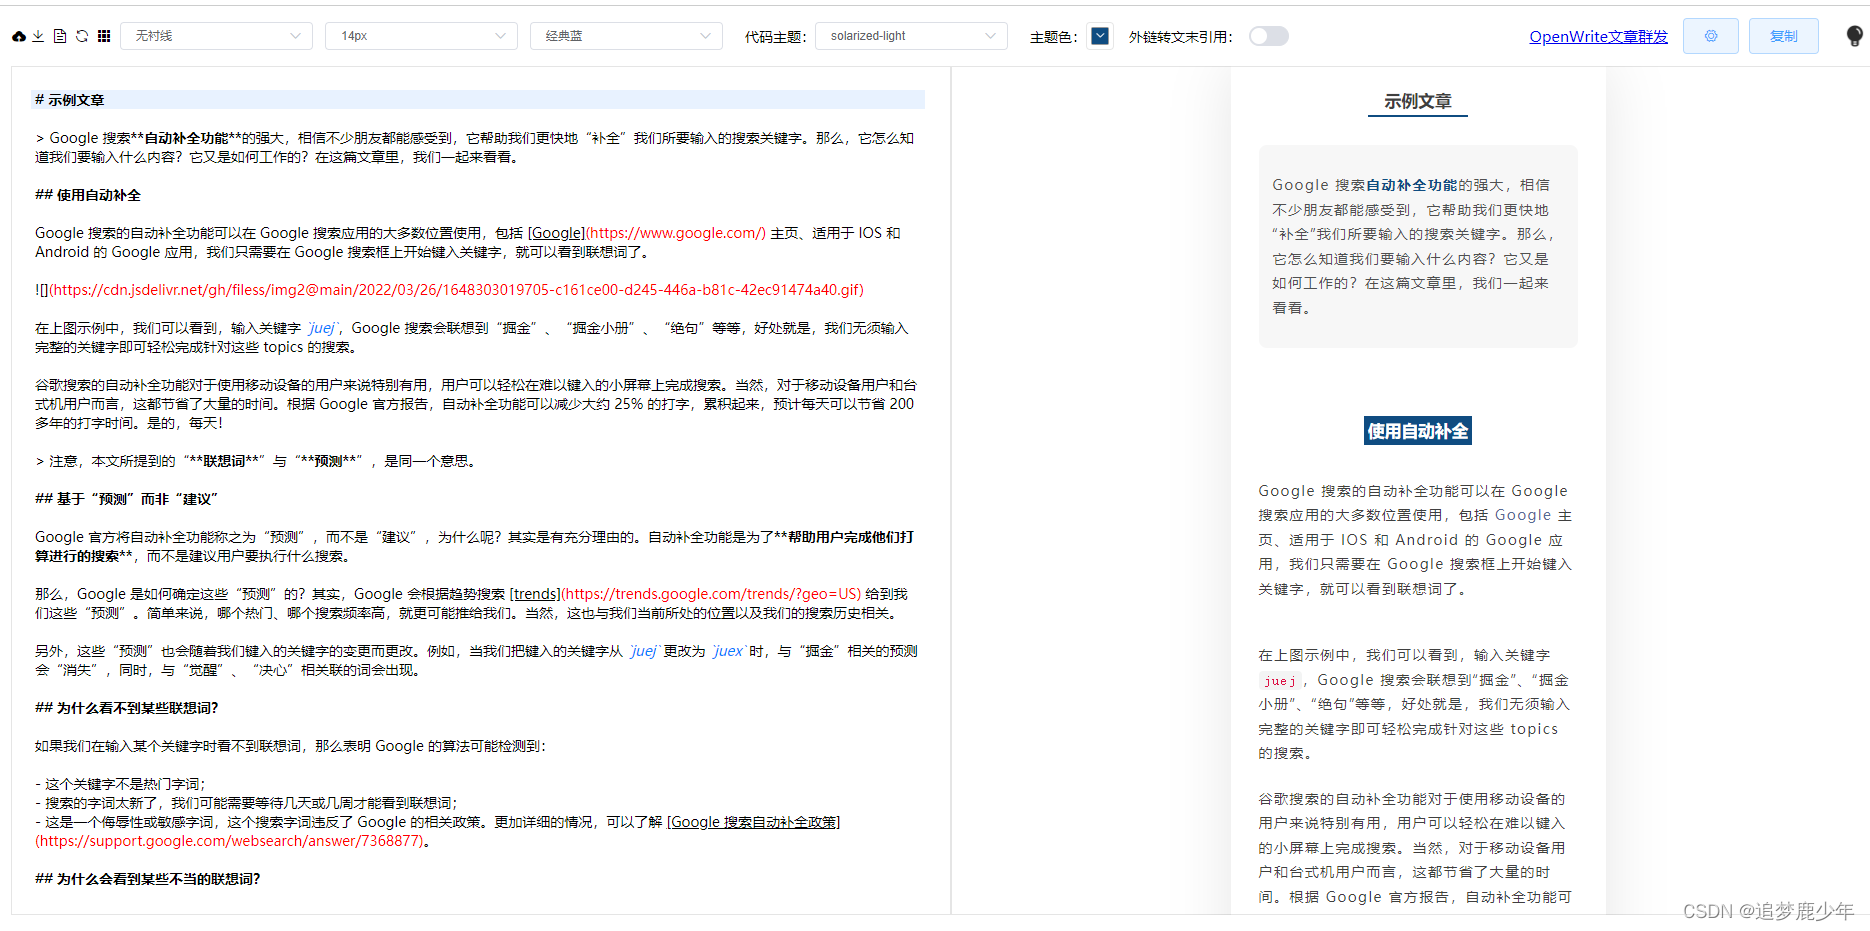Click the download icon in toolbar
The image size is (1870, 931).
pyautogui.click(x=38, y=36)
